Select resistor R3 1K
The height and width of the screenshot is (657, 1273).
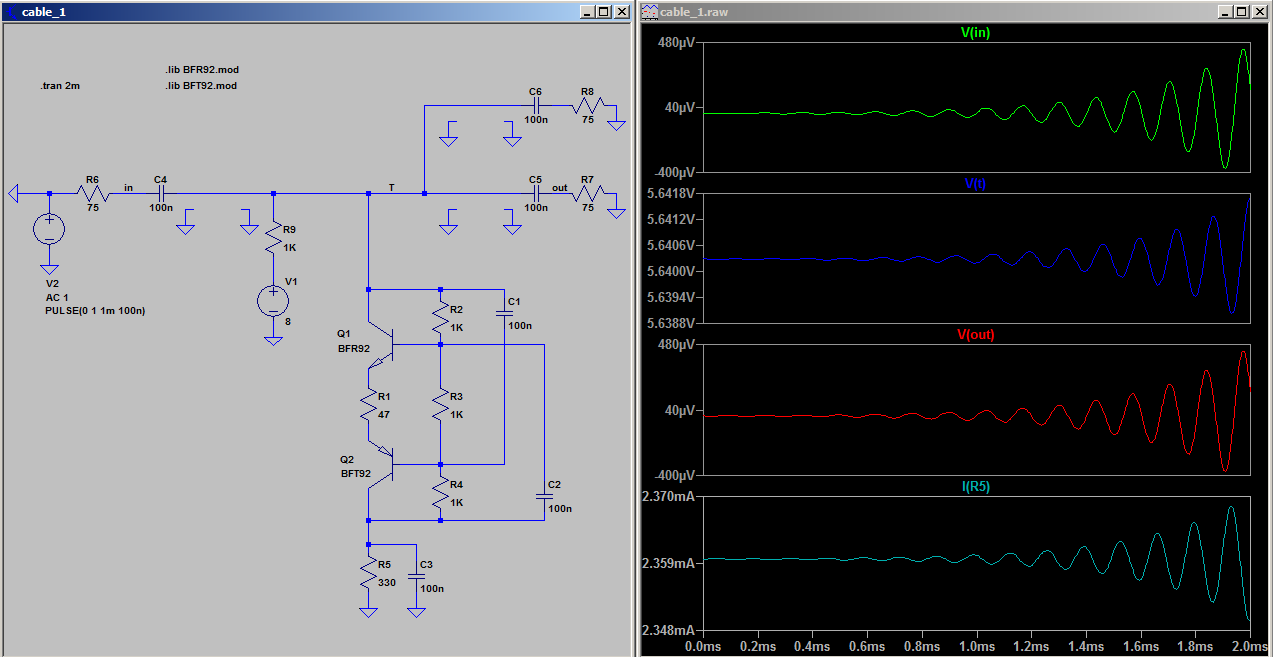440,404
